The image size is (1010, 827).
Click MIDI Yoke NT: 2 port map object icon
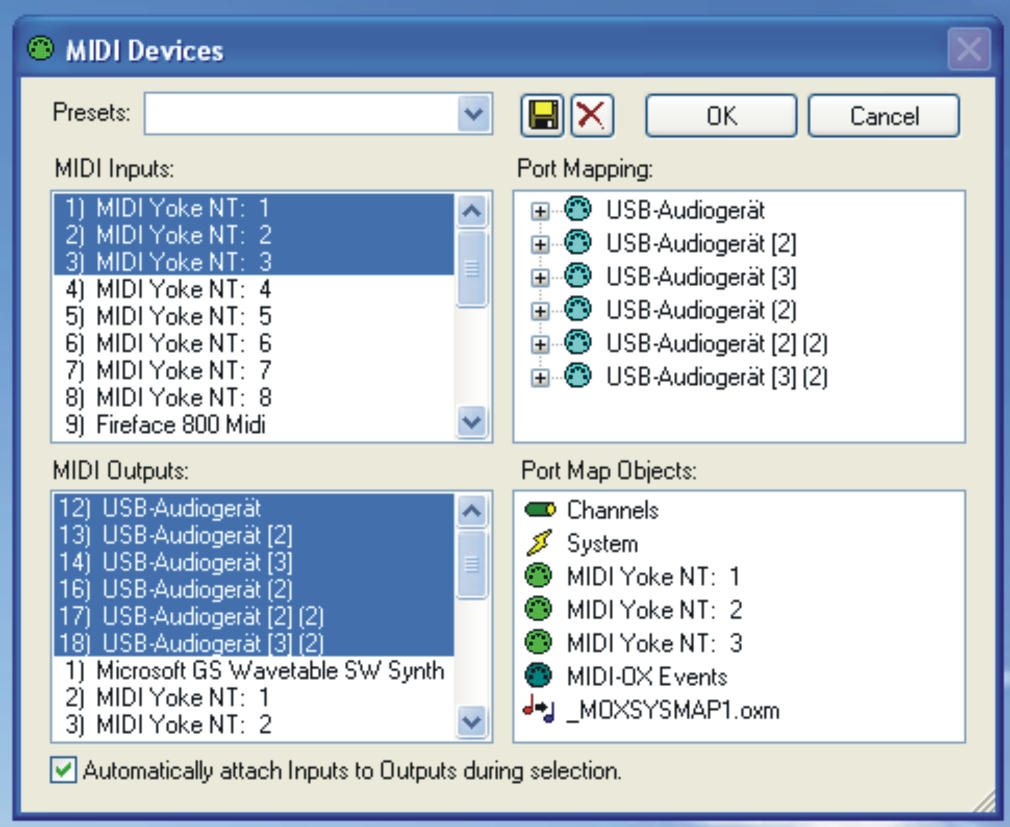click(540, 610)
